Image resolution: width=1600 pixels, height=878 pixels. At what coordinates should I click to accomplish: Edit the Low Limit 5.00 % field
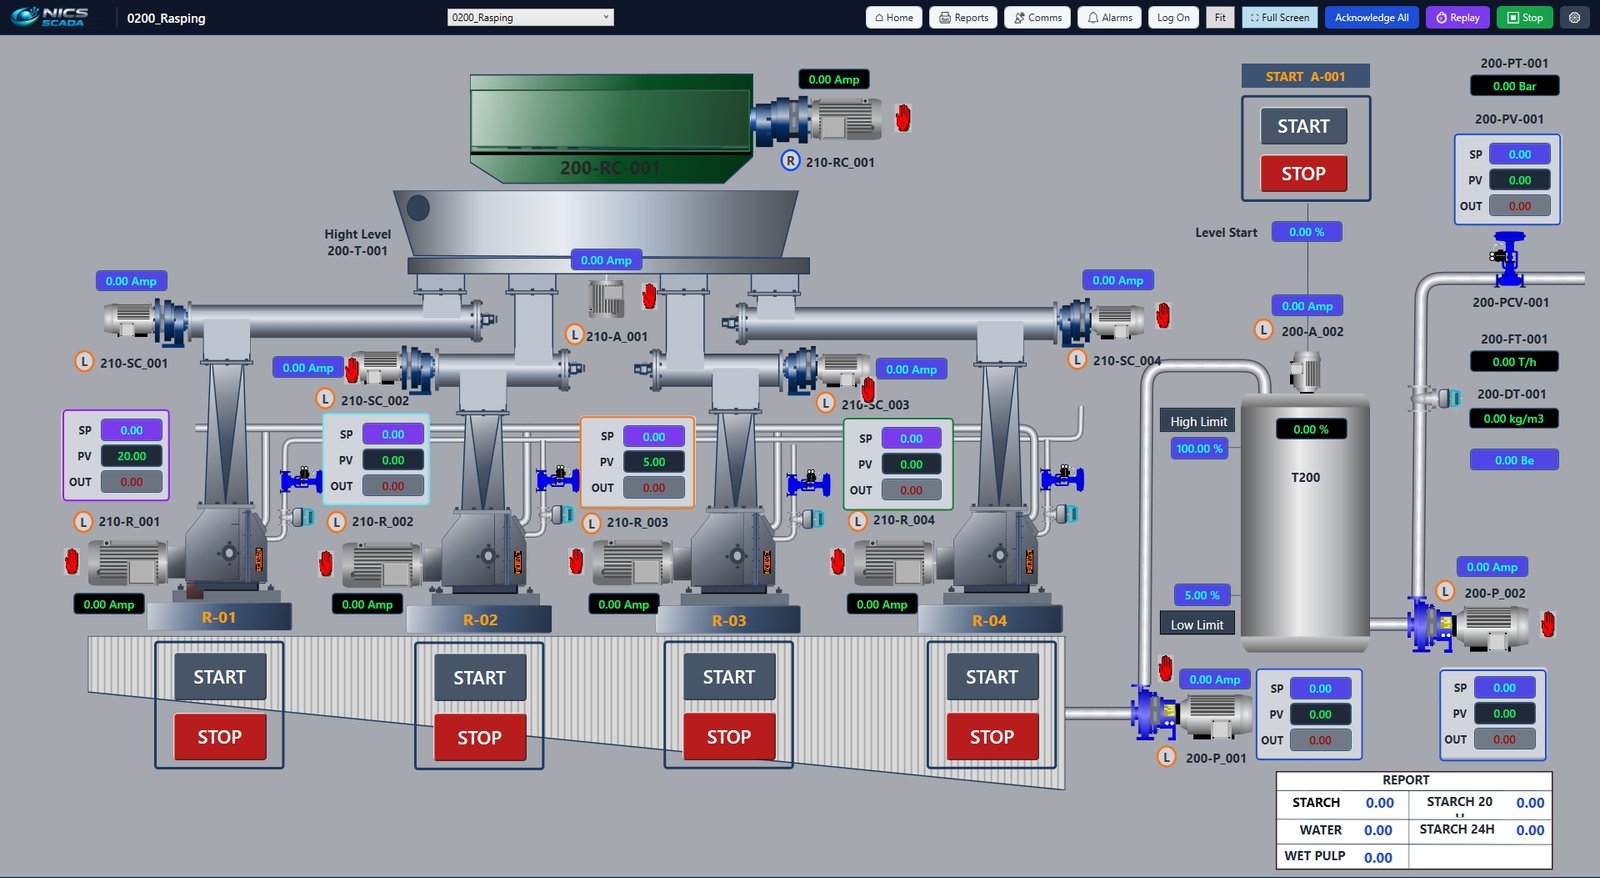tap(1202, 595)
